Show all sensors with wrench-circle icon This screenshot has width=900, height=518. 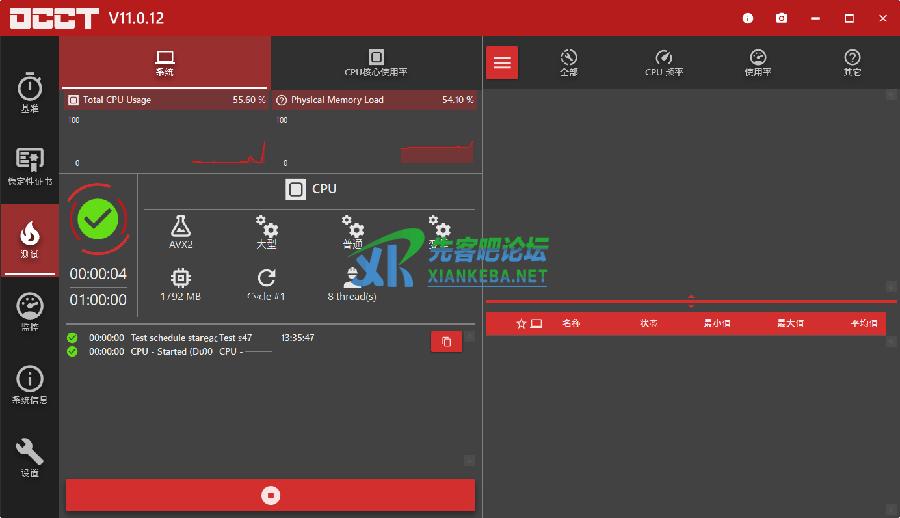tap(569, 63)
